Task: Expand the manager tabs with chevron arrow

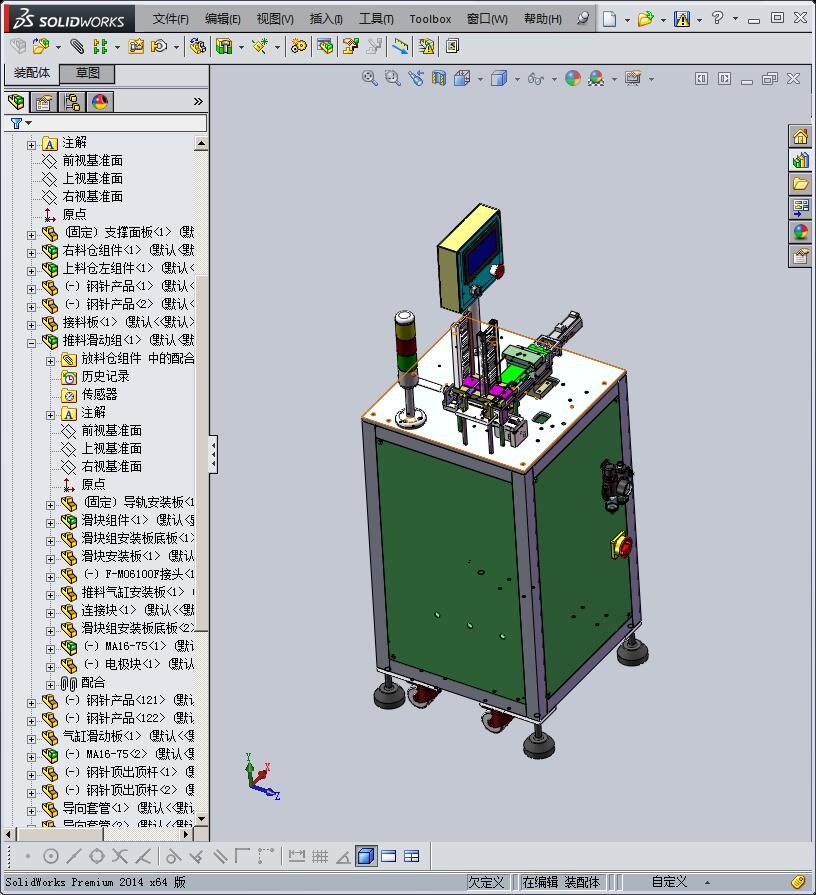Action: click(198, 102)
